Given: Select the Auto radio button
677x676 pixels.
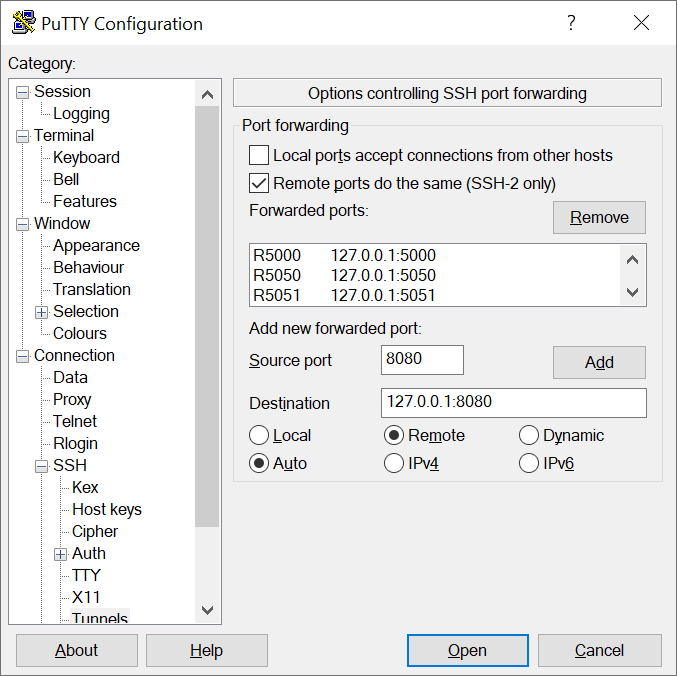Looking at the screenshot, I should click(259, 463).
